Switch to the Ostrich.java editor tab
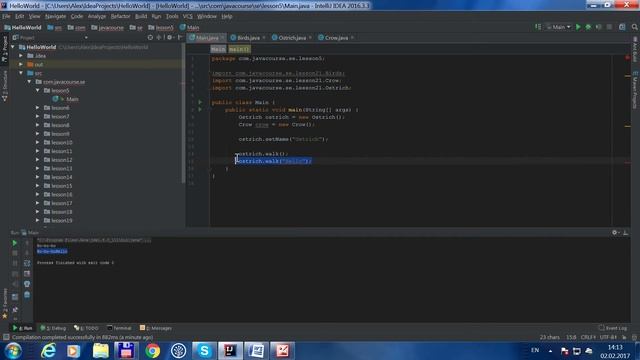640x360 pixels. click(292, 38)
